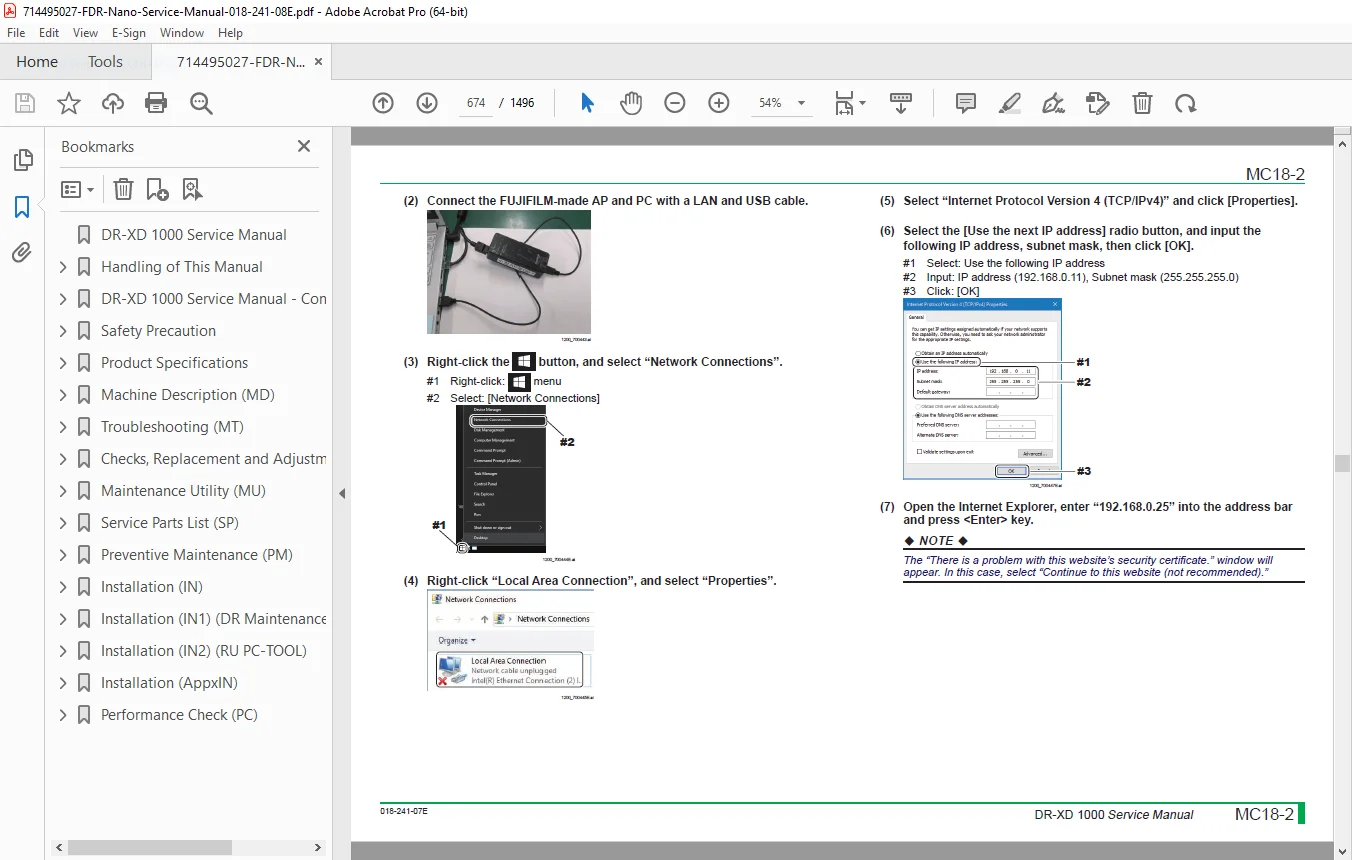This screenshot has width=1352, height=860.
Task: Choose the Selection arrow tool
Action: [x=587, y=103]
